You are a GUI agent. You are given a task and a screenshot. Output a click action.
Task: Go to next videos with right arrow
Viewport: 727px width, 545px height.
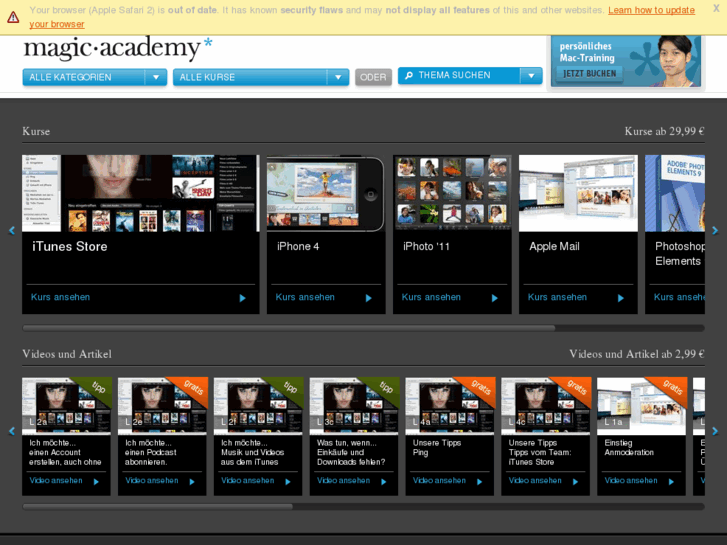(715, 431)
